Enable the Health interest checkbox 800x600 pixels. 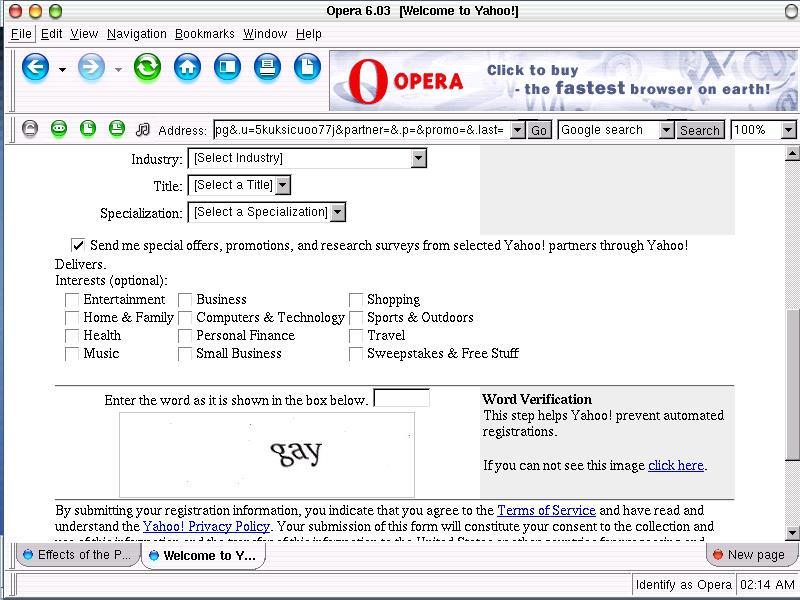click(x=72, y=336)
